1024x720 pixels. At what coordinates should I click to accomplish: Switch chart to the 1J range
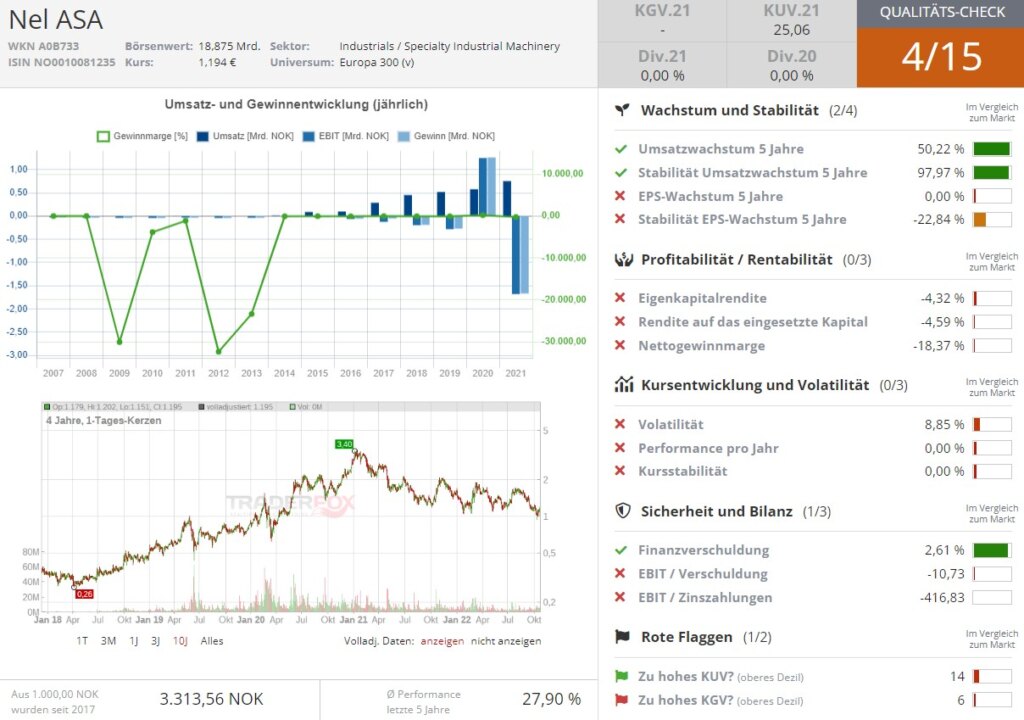133,641
